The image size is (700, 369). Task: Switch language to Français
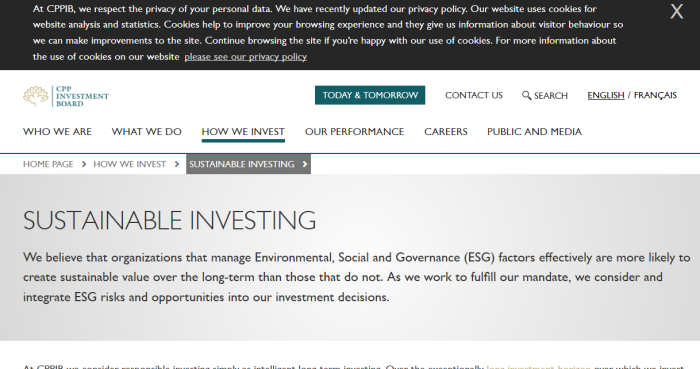point(655,95)
